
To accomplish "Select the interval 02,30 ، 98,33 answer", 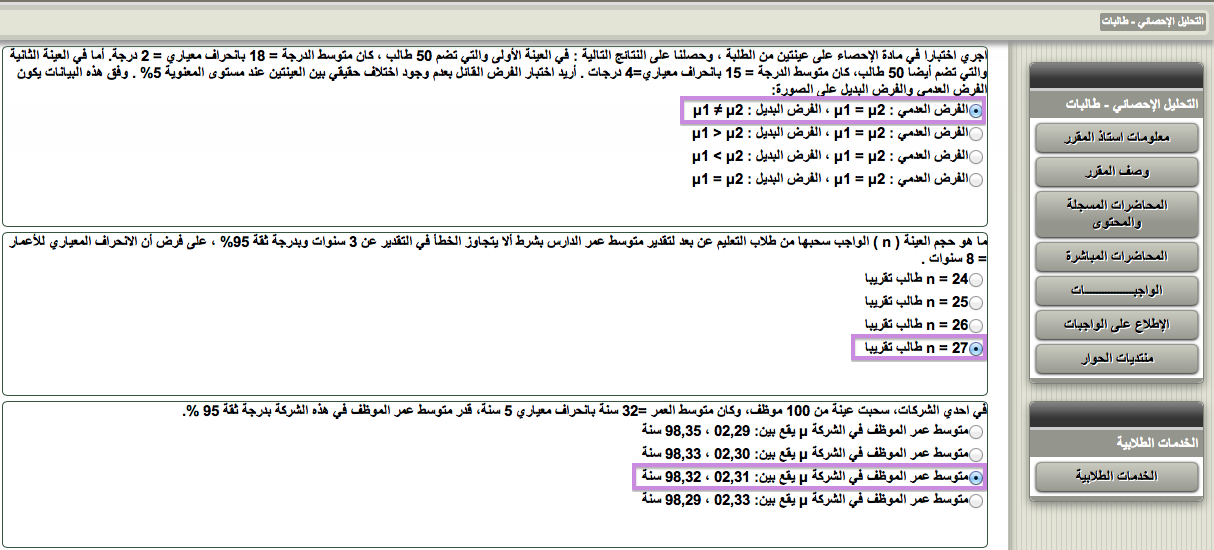I will (x=976, y=454).
